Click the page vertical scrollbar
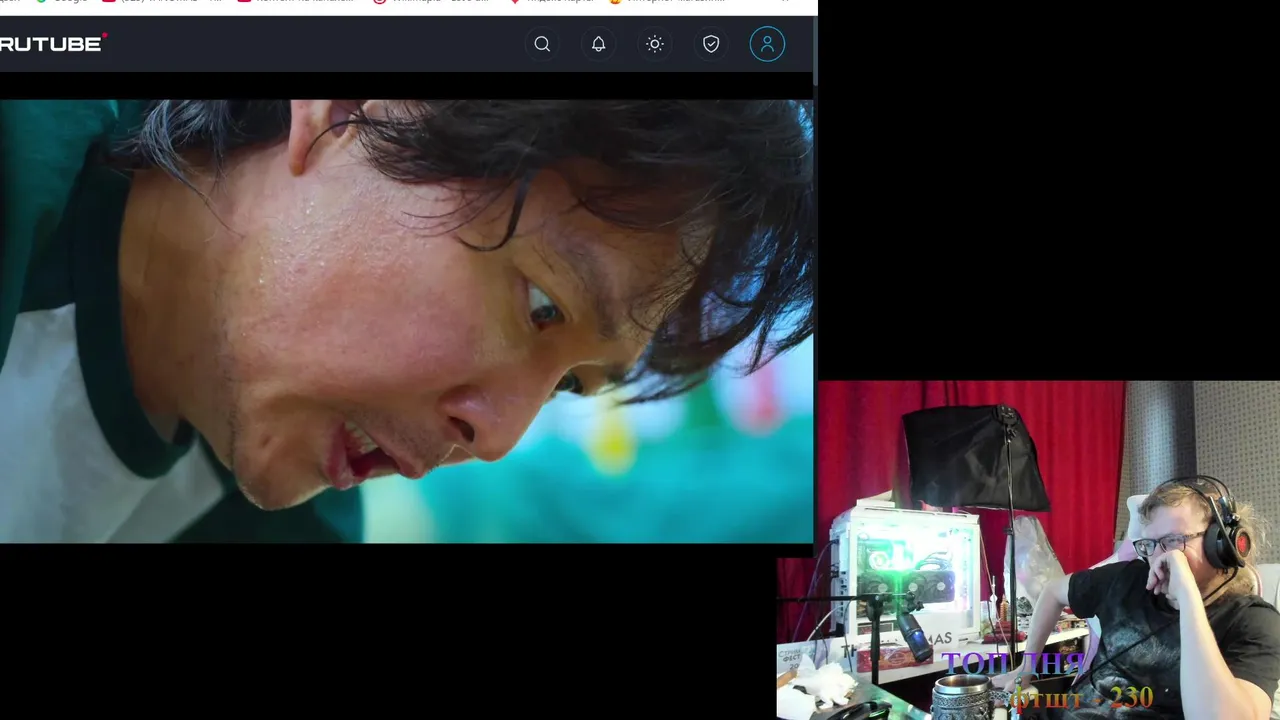 815,50
